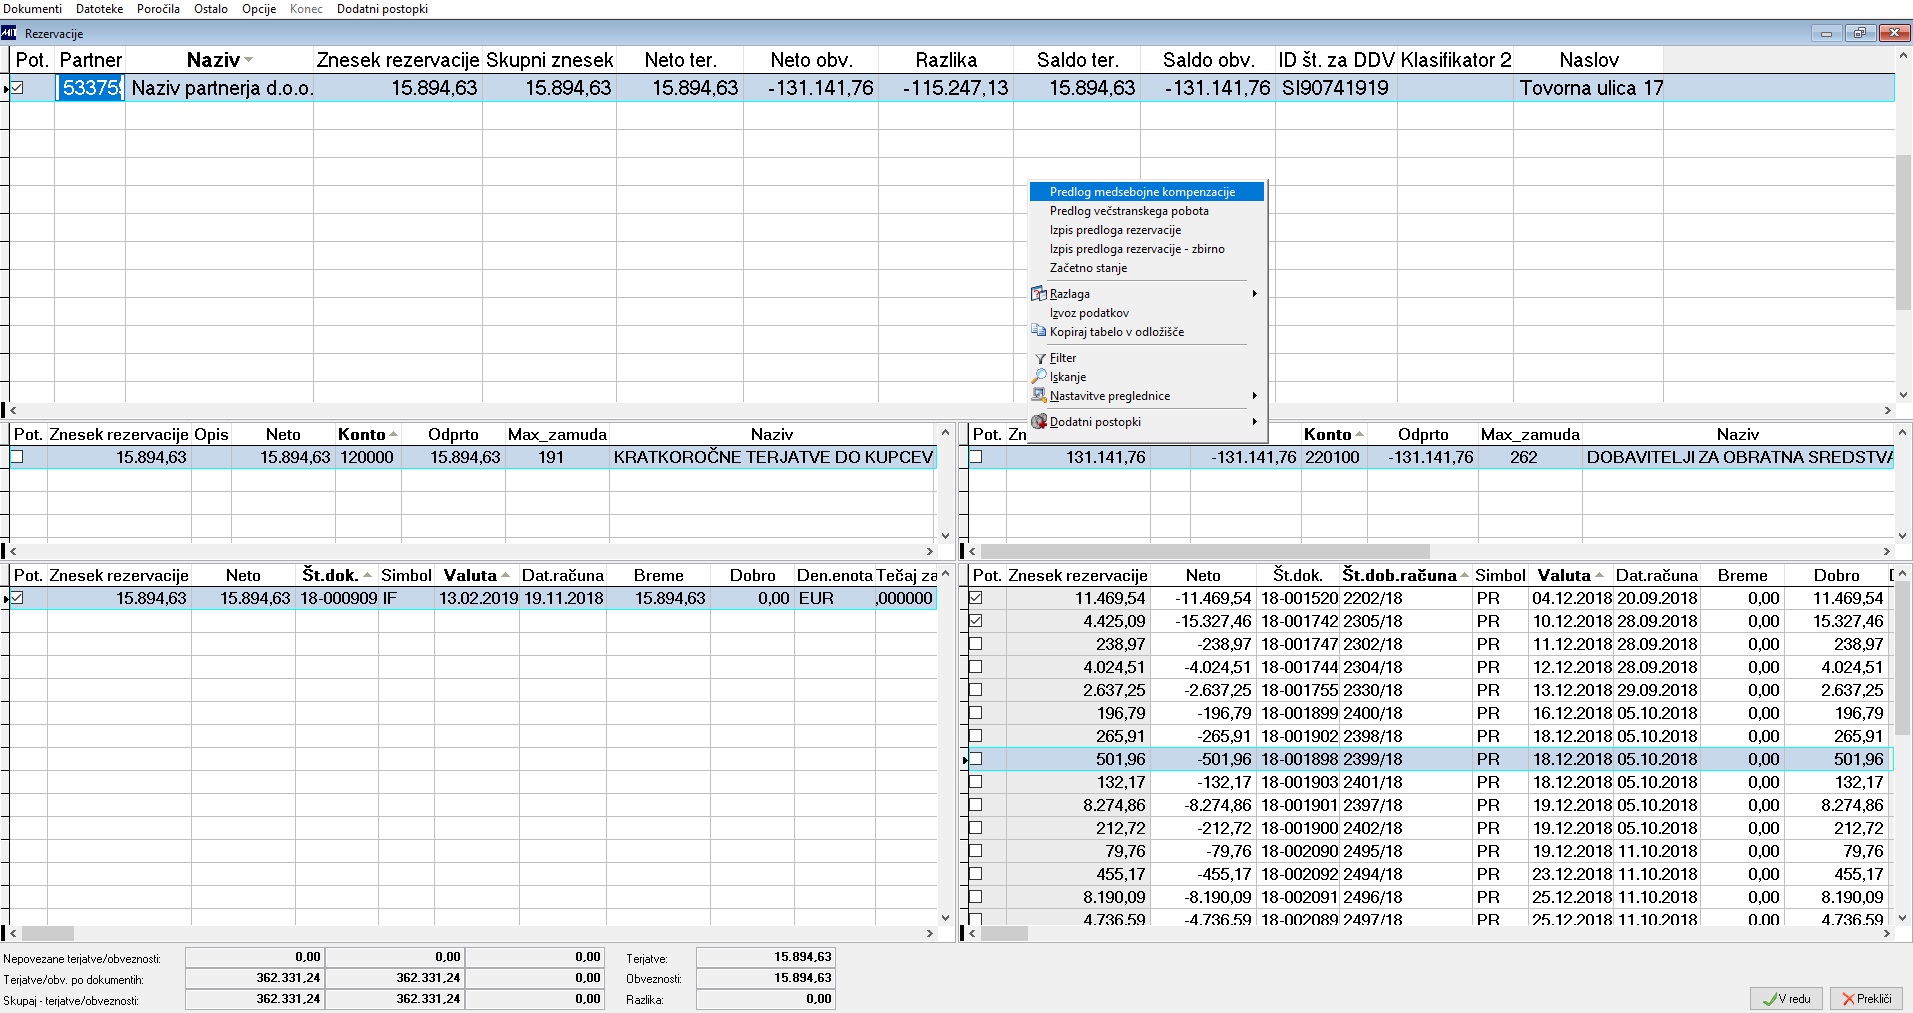The width and height of the screenshot is (1913, 1013).
Task: Click scroll-down arrow of right invoices grid
Action: [1904, 917]
